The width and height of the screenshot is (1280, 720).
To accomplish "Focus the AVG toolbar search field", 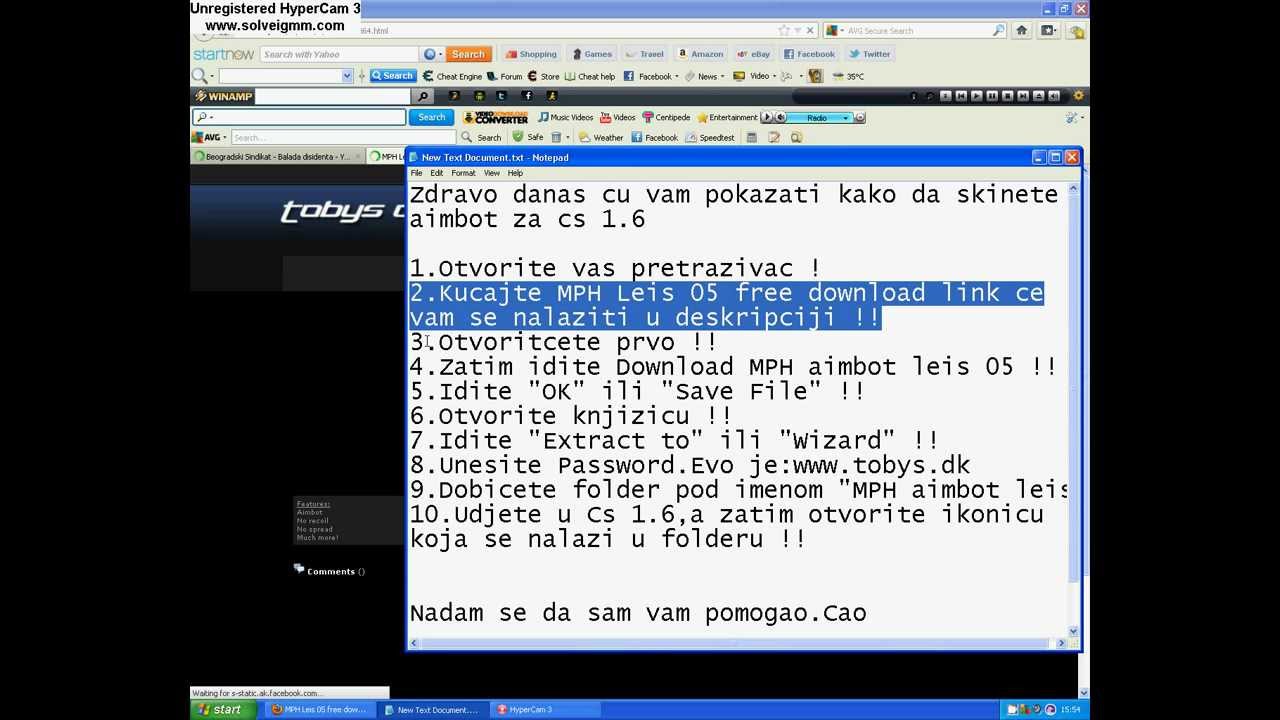I will (343, 137).
